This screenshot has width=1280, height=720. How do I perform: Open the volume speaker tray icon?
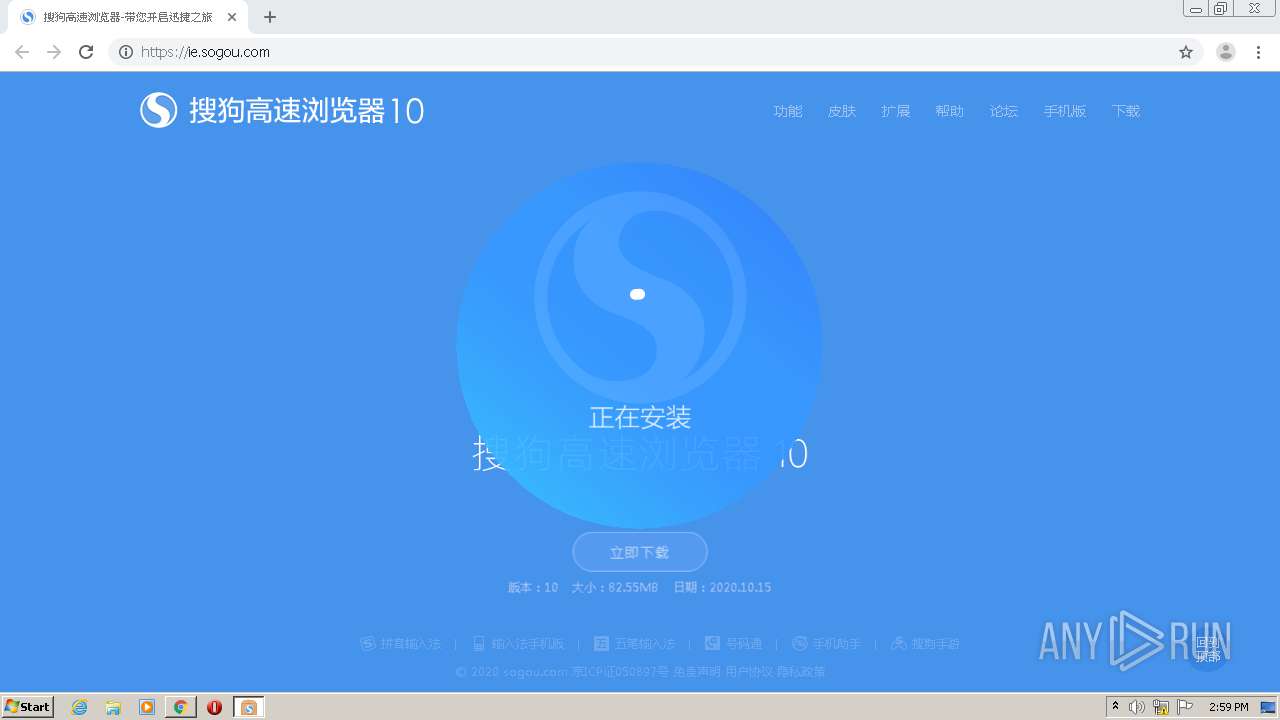point(1137,707)
